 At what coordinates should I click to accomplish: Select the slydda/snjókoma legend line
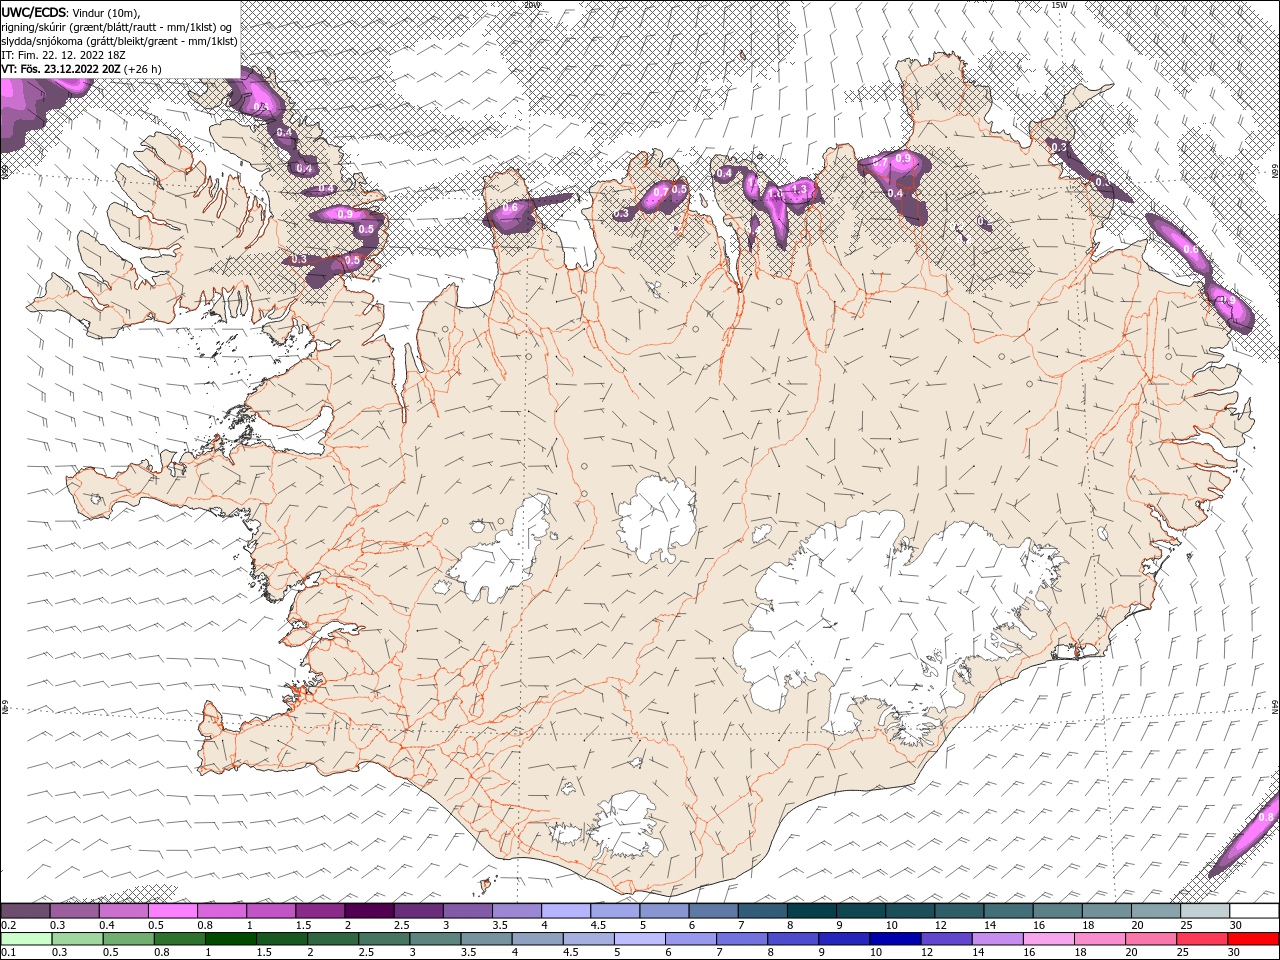119,41
